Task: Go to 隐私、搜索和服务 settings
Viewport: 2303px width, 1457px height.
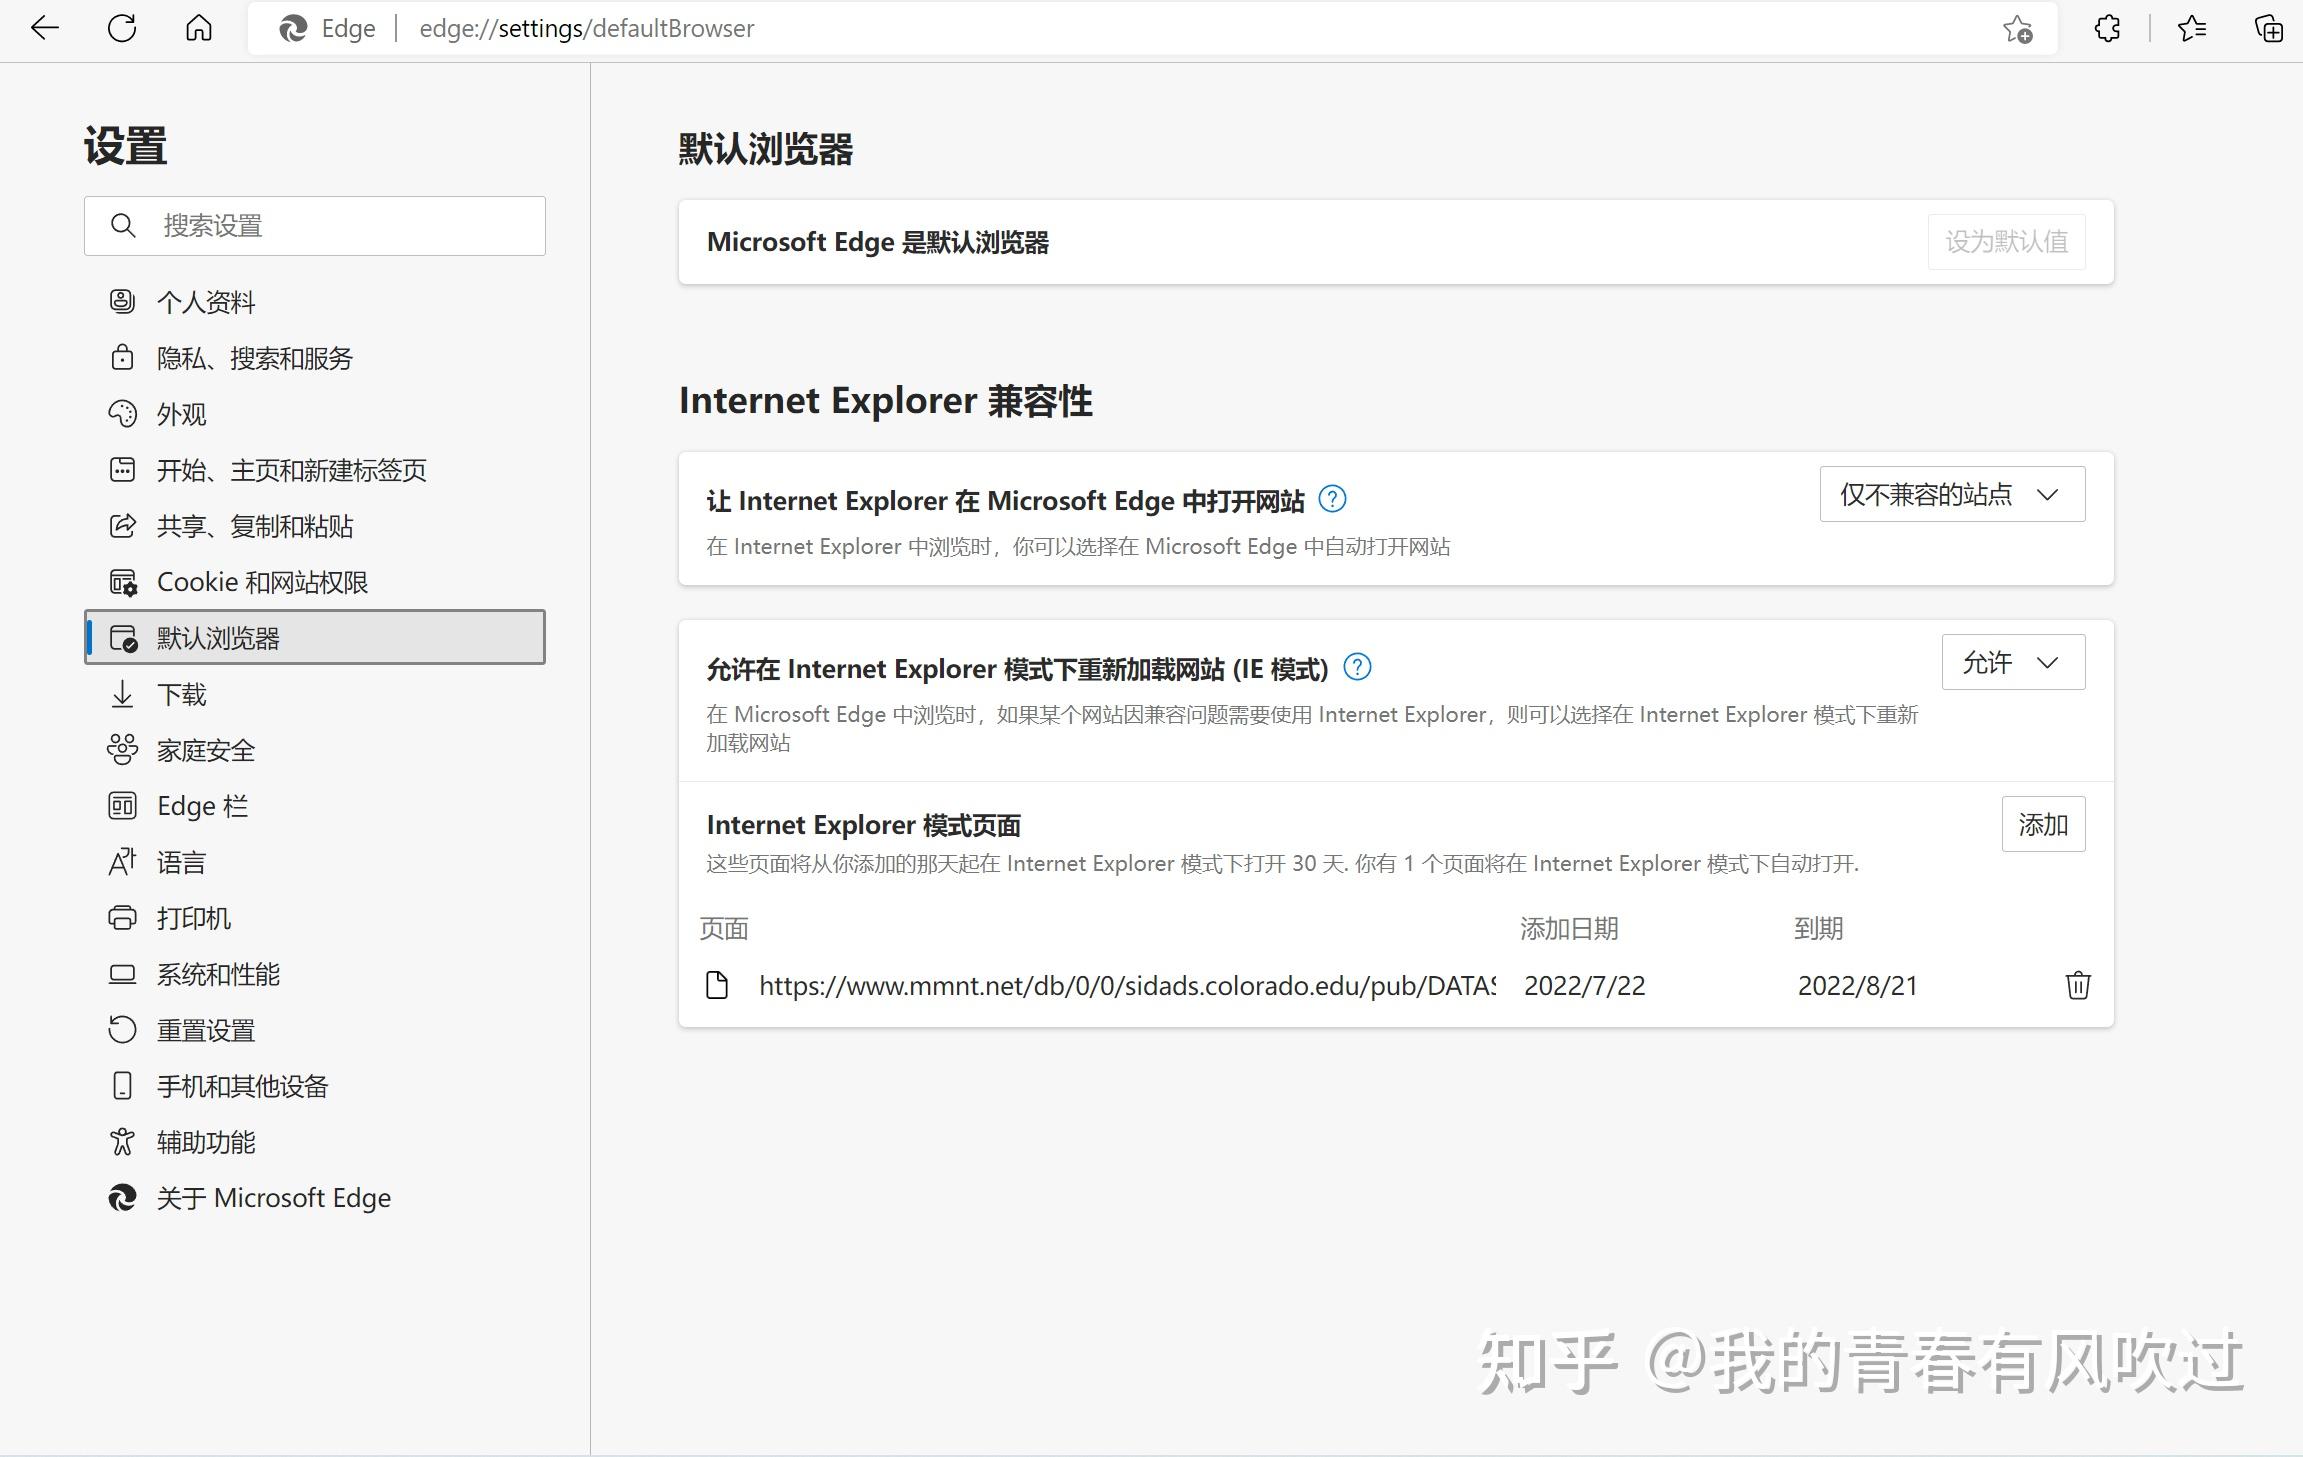Action: (x=254, y=358)
